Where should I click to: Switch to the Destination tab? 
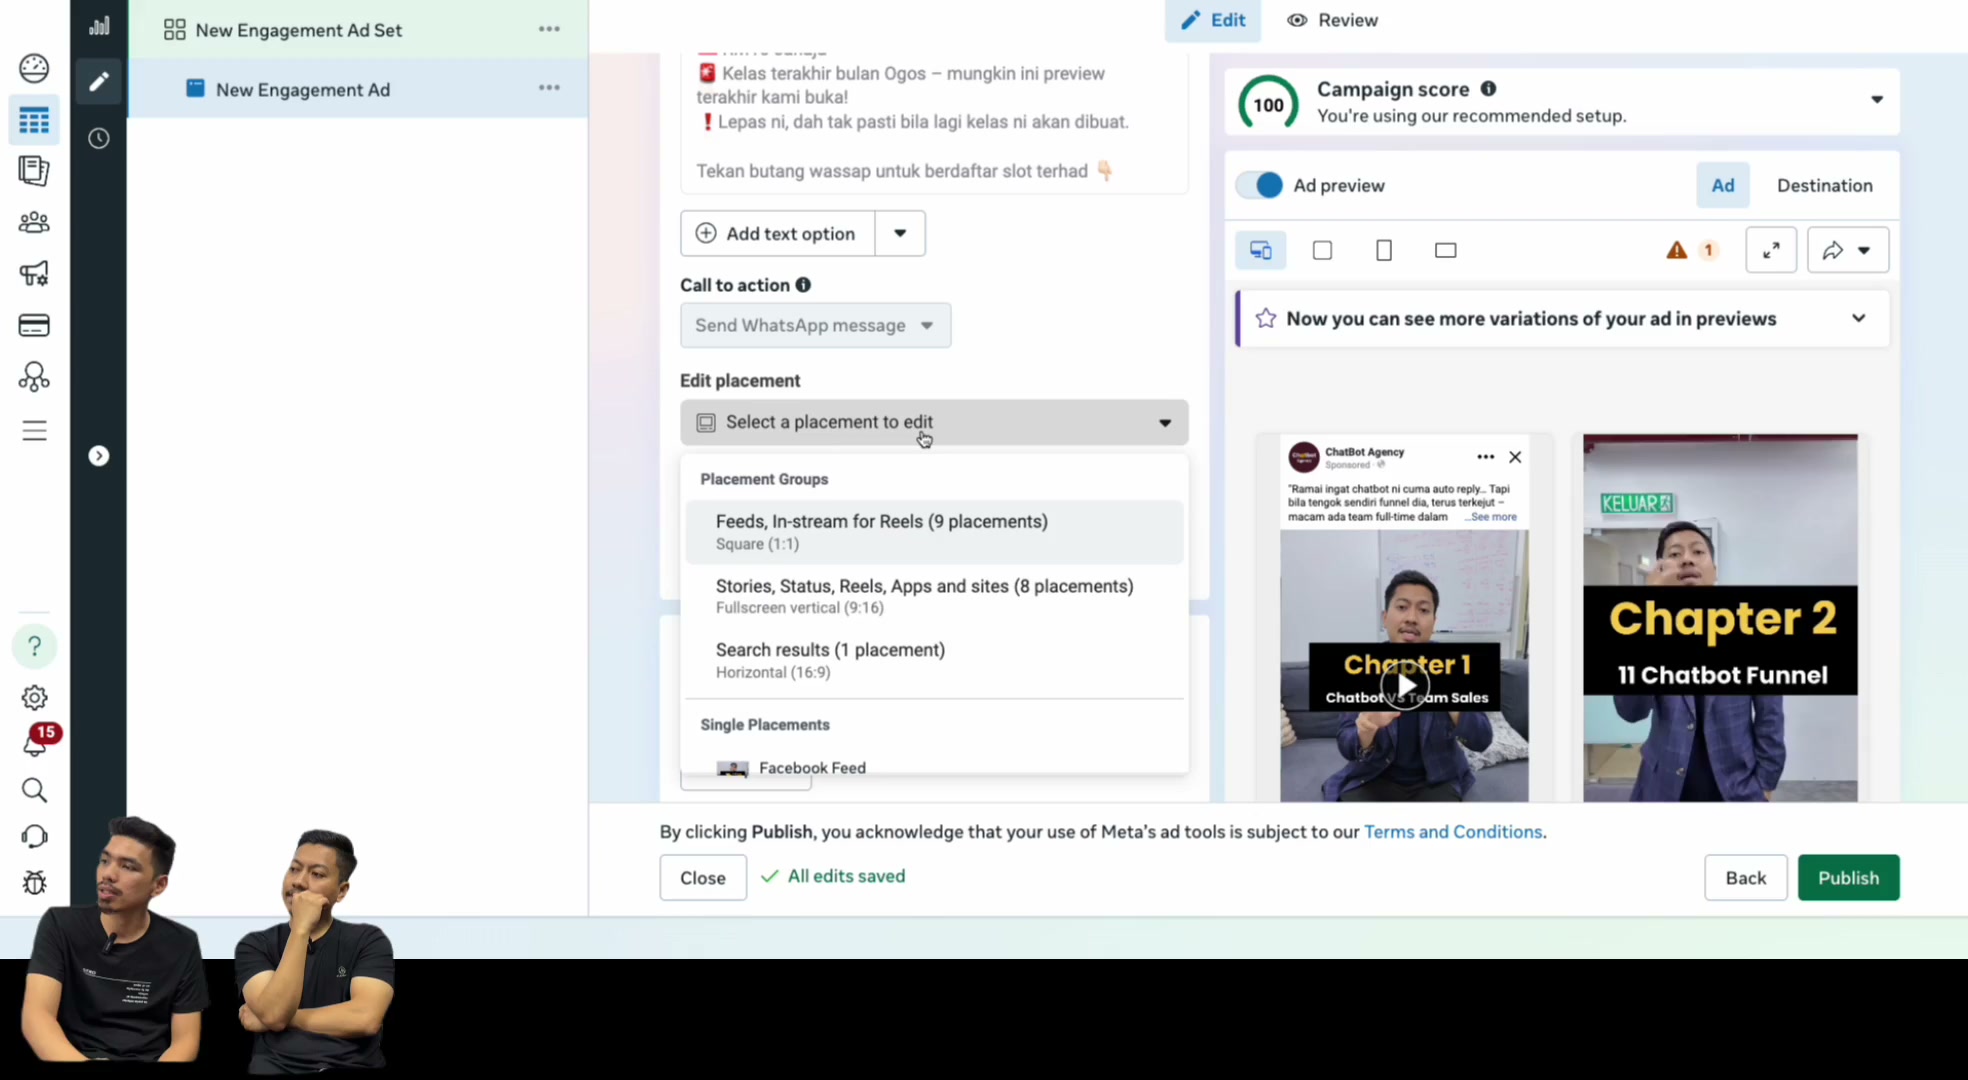point(1824,185)
